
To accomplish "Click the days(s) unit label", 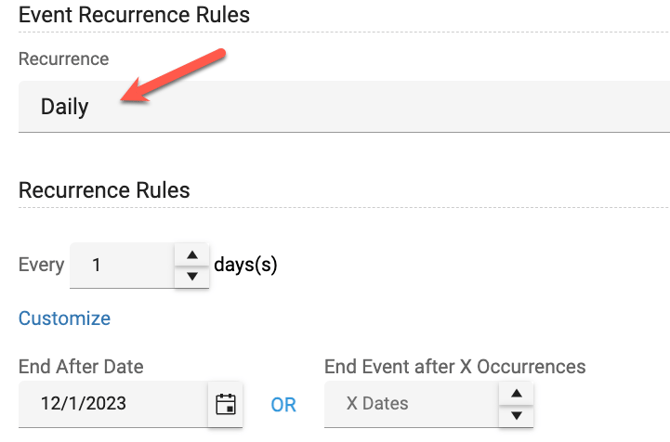I will tap(245, 265).
